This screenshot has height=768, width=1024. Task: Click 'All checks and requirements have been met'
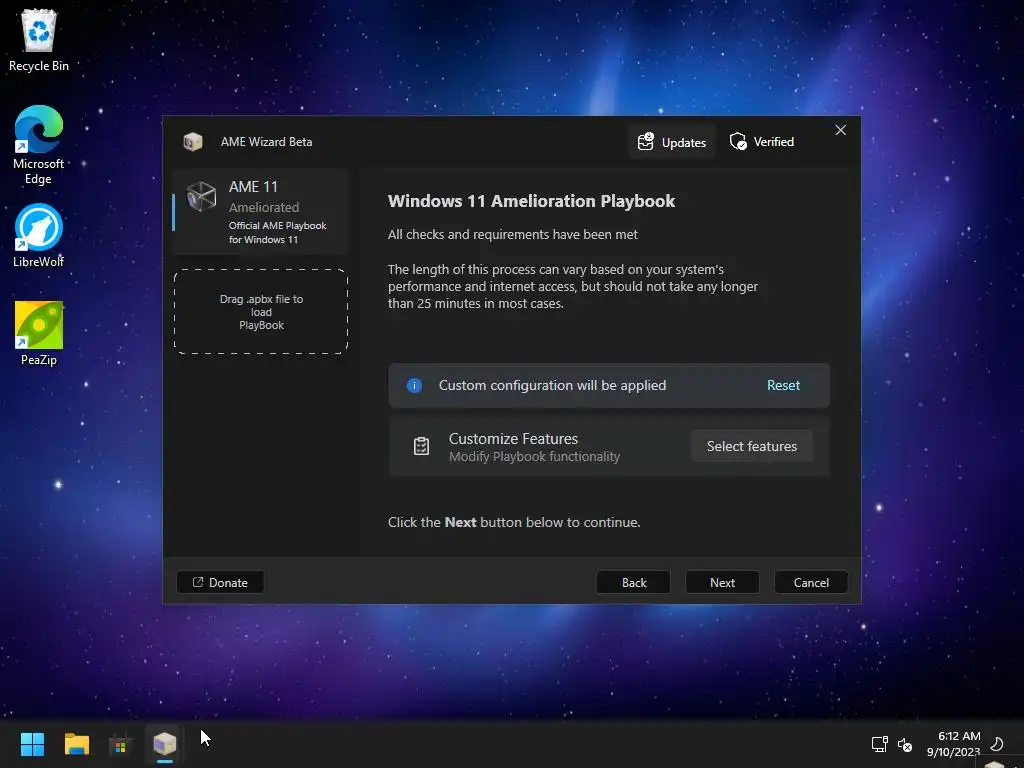tap(513, 234)
